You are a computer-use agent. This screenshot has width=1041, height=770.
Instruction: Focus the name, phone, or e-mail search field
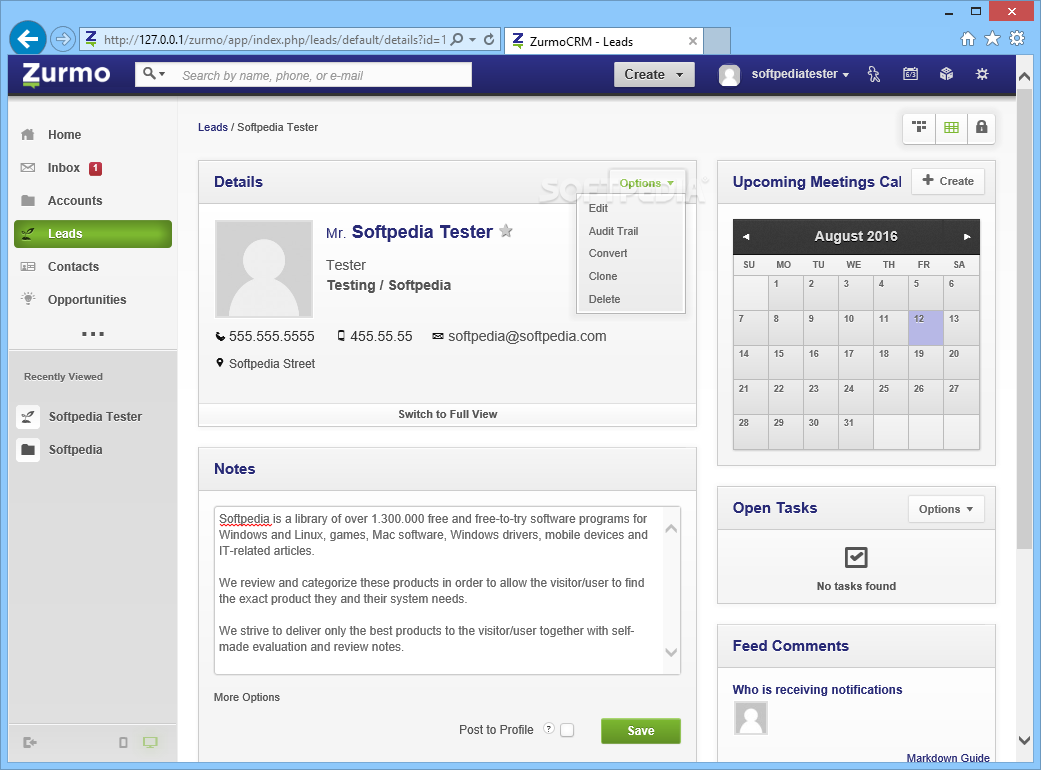(x=322, y=75)
